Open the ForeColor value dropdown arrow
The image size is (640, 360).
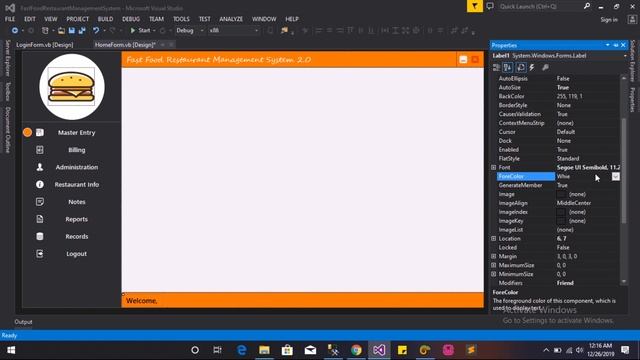click(x=616, y=176)
